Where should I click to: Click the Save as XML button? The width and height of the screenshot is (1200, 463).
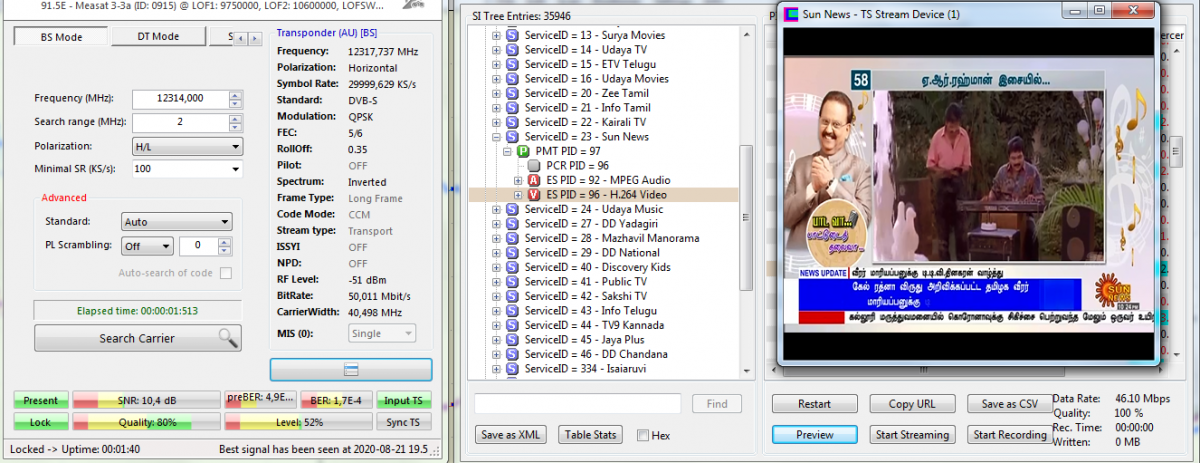[512, 435]
